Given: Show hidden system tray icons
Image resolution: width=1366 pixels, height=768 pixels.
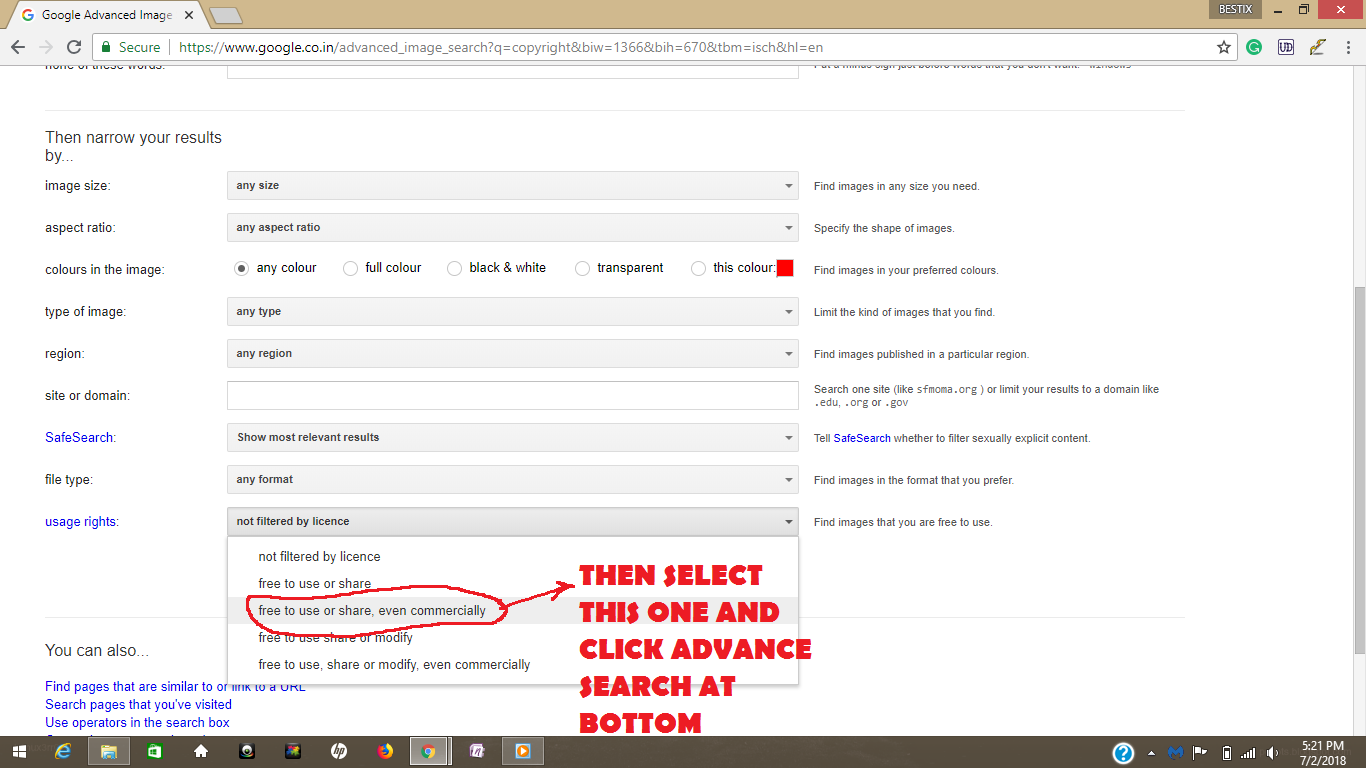Looking at the screenshot, I should pos(1151,753).
